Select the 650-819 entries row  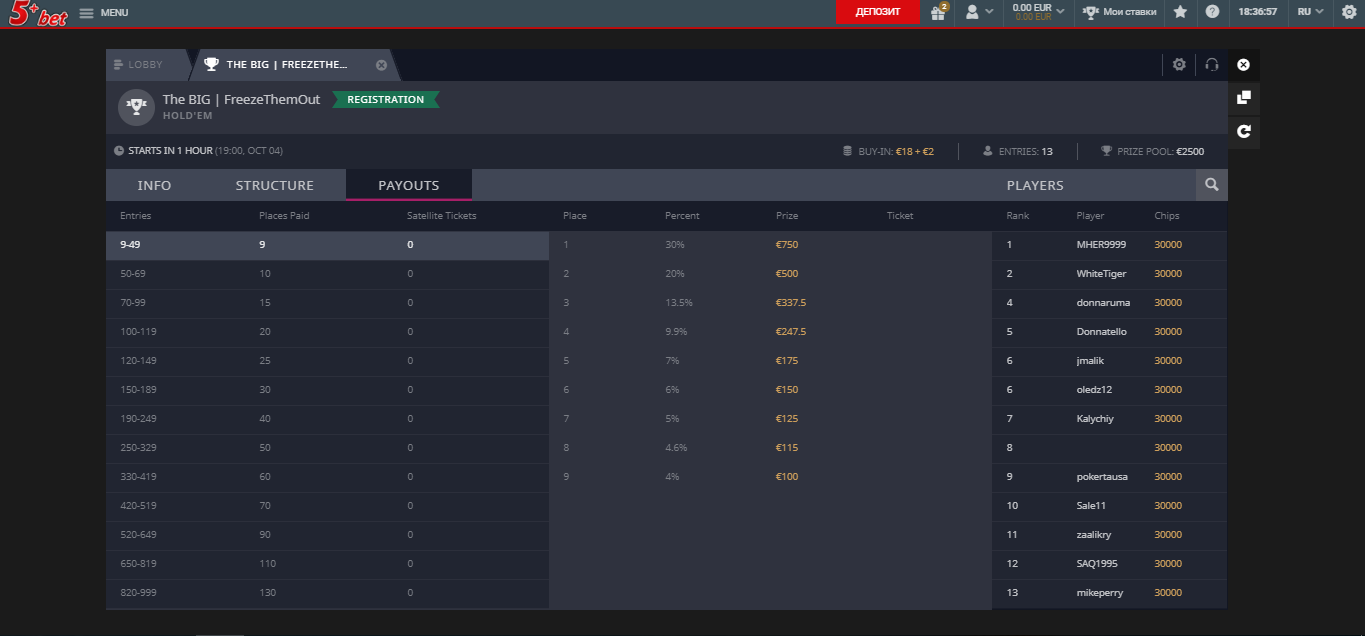328,564
